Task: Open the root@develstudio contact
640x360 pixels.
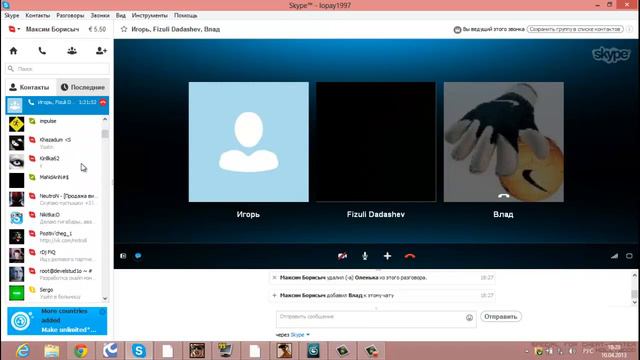Action: pyautogui.click(x=53, y=274)
